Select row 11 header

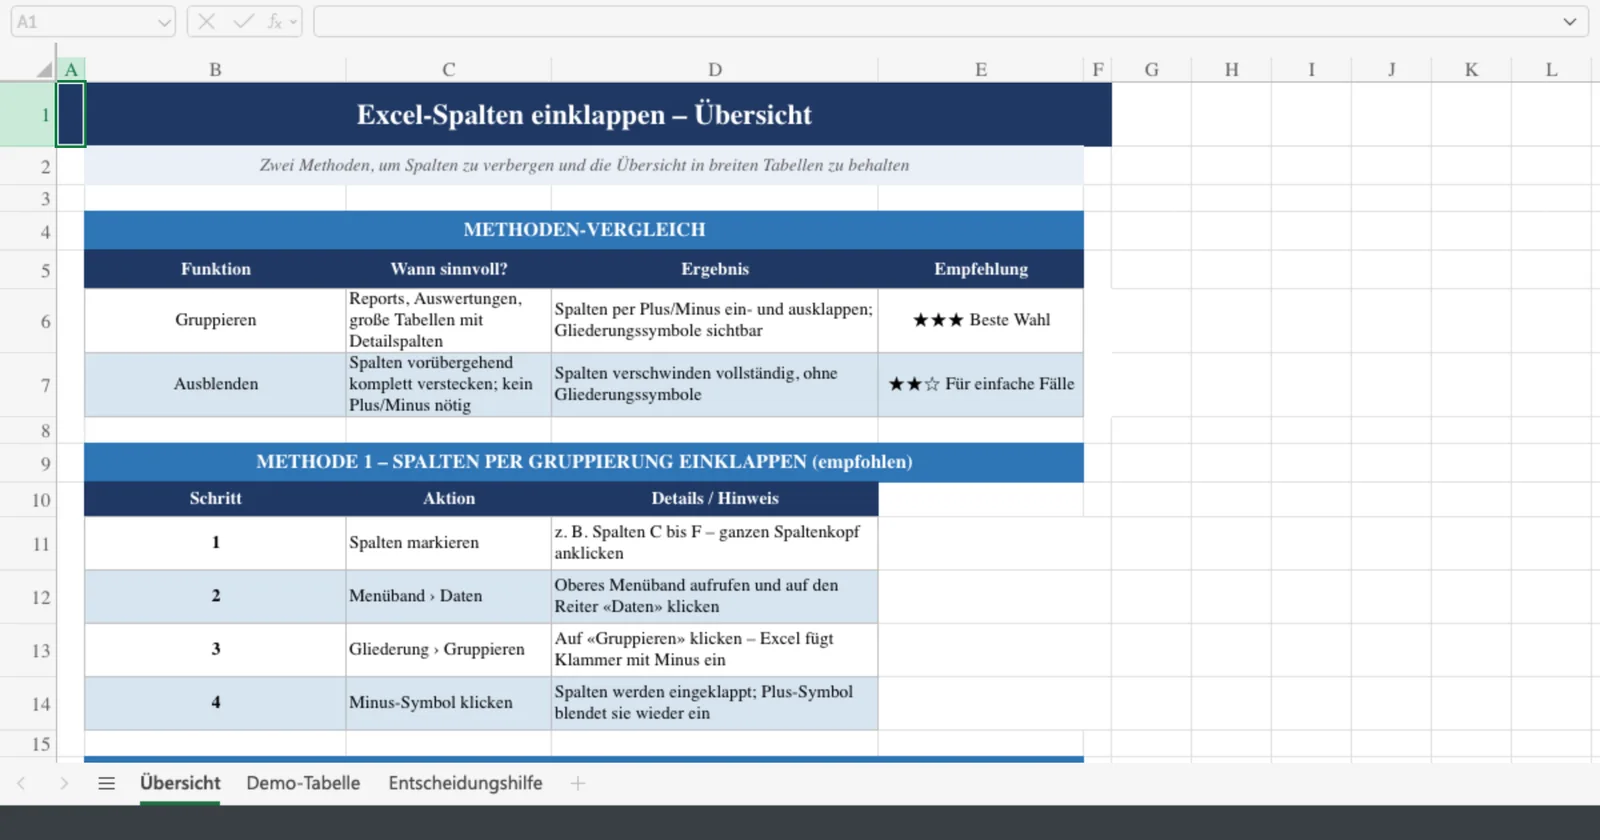[x=28, y=544]
